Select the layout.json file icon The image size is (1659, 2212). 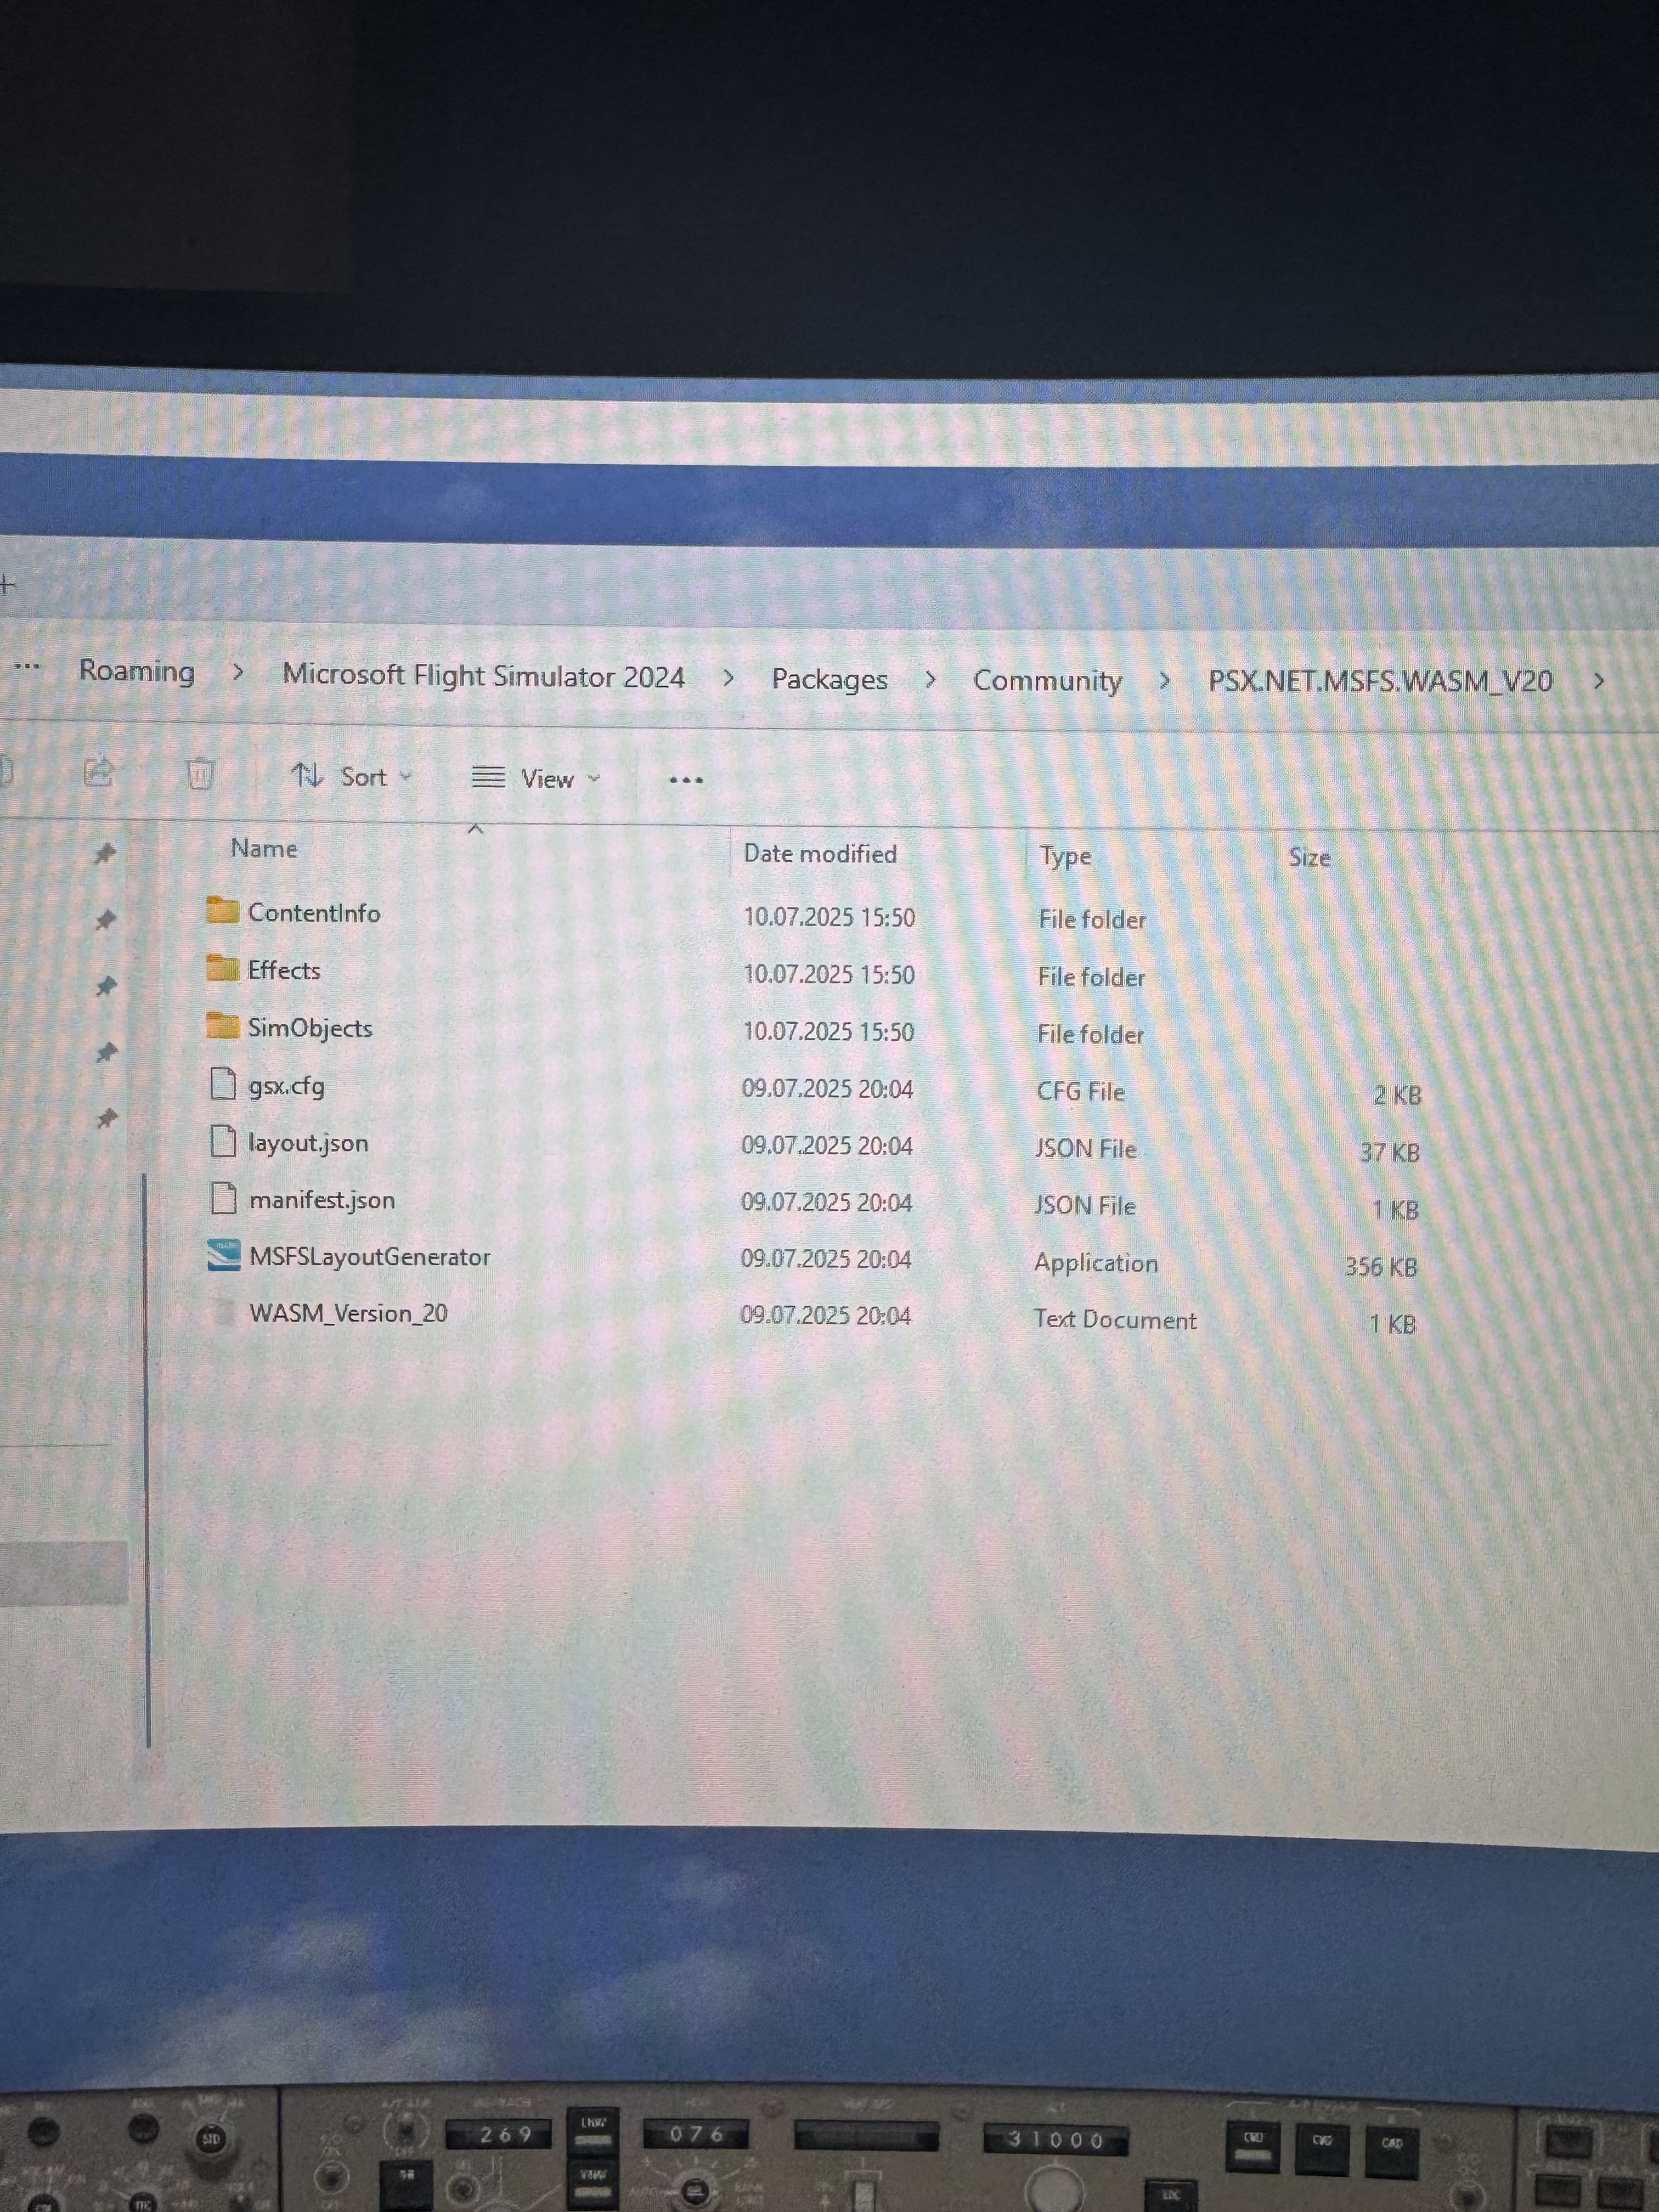click(x=223, y=1140)
